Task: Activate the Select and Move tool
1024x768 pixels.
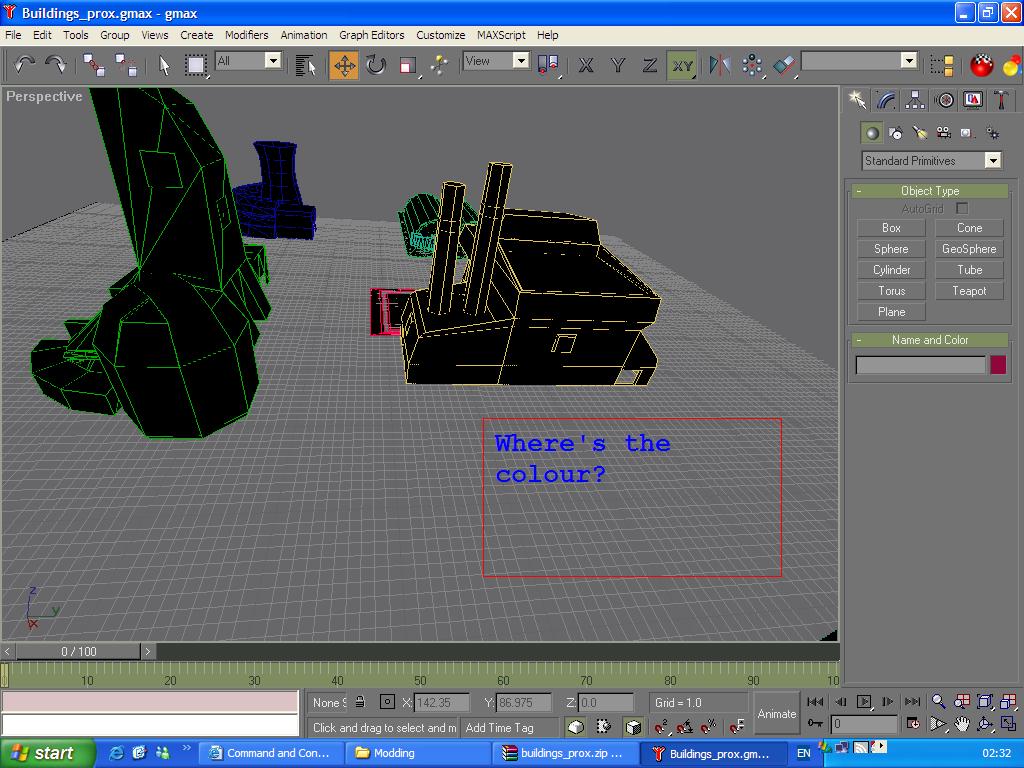Action: pyautogui.click(x=344, y=66)
